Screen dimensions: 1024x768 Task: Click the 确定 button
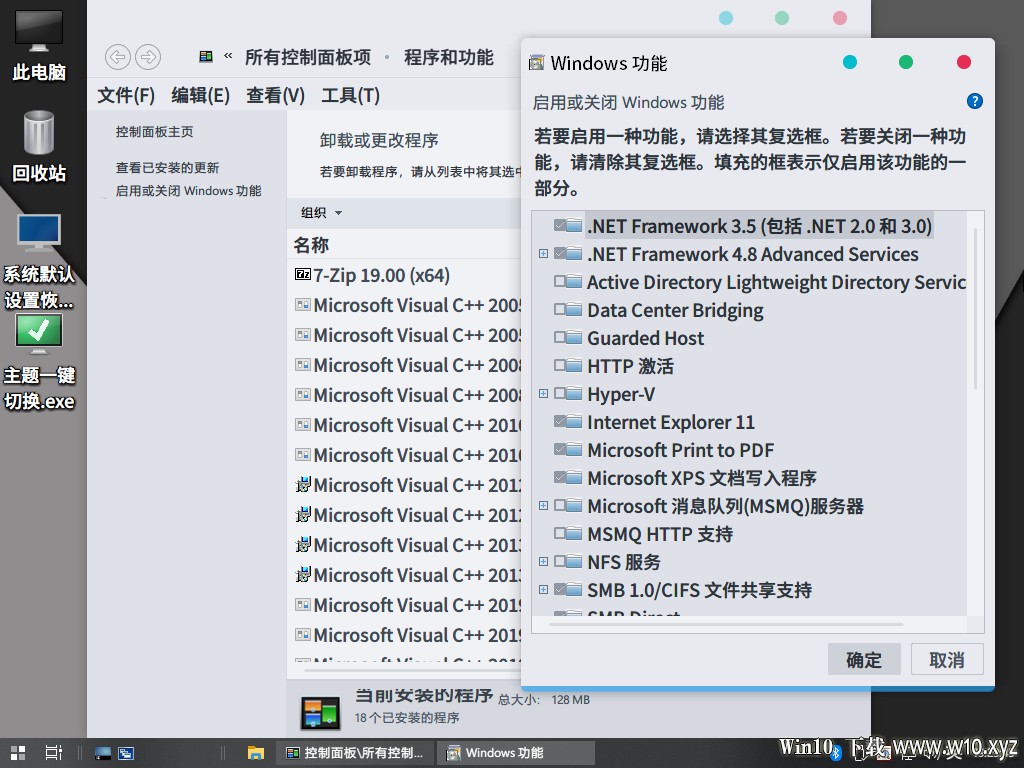pyautogui.click(x=864, y=660)
